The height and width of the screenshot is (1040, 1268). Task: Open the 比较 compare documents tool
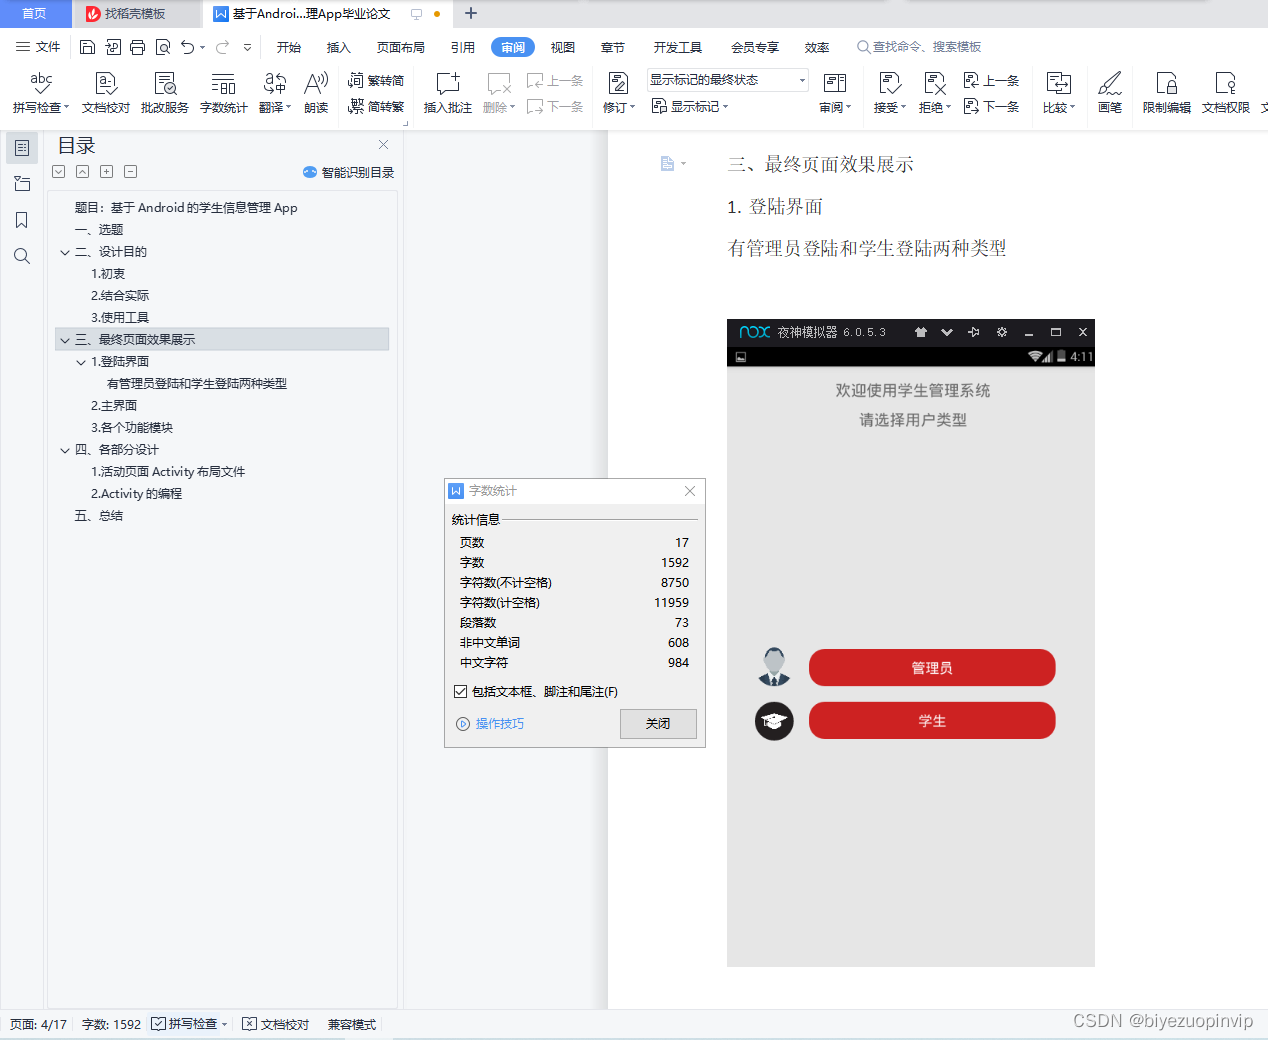(x=1059, y=92)
